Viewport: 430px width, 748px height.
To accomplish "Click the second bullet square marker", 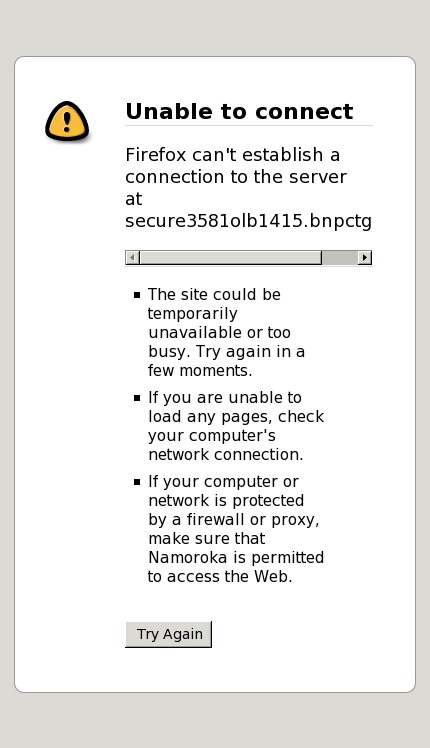I will point(137,398).
